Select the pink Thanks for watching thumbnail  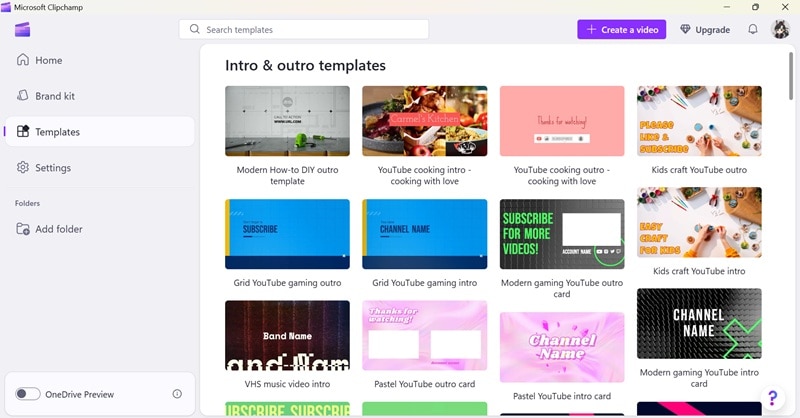tap(562, 121)
